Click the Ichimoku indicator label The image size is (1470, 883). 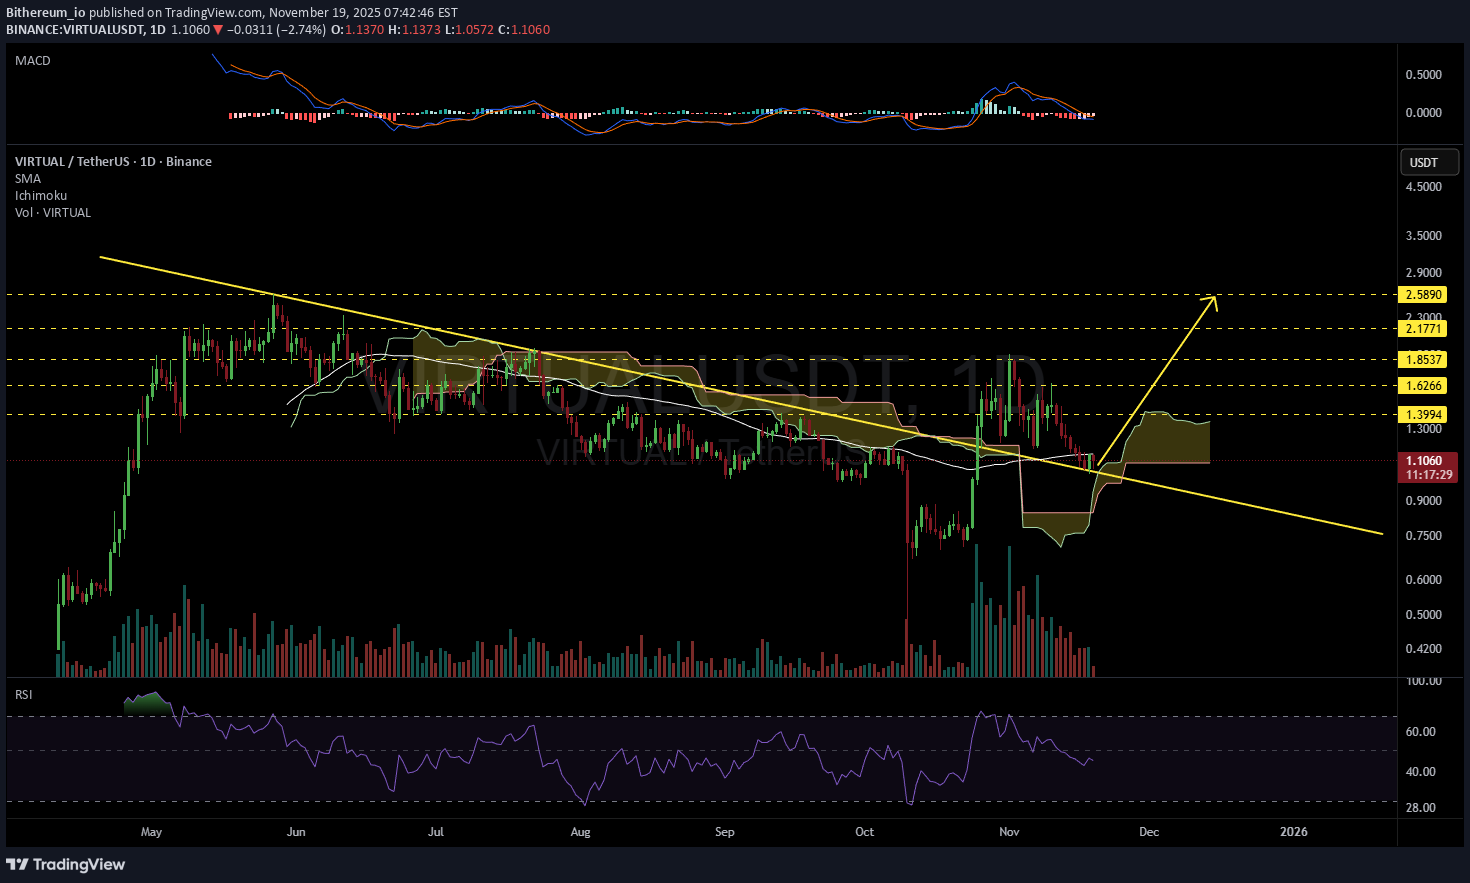[41, 196]
